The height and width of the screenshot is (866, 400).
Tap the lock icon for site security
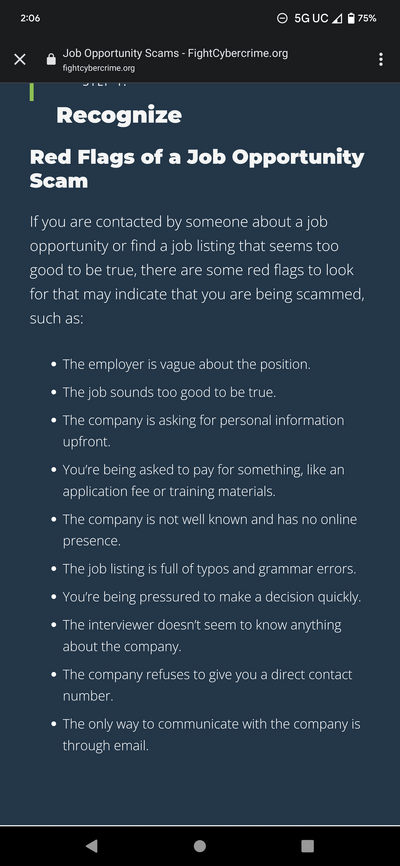[x=51, y=60]
